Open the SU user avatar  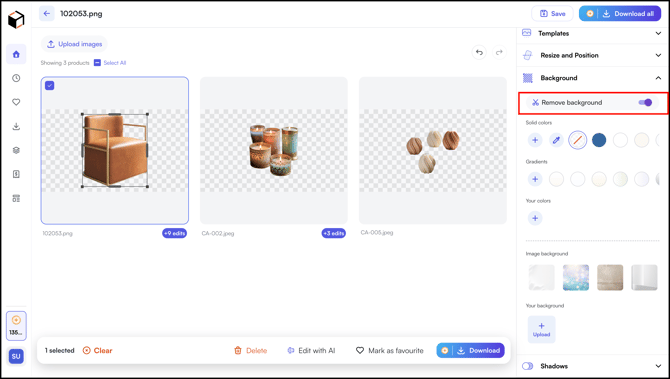pyautogui.click(x=16, y=356)
